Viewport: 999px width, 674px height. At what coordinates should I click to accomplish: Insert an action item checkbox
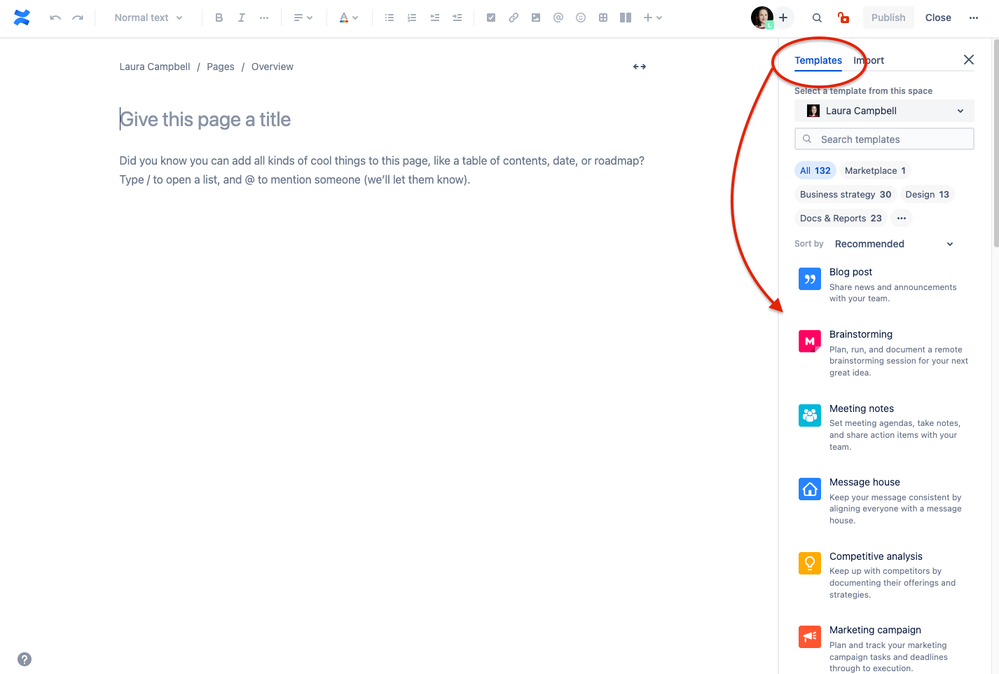490,17
